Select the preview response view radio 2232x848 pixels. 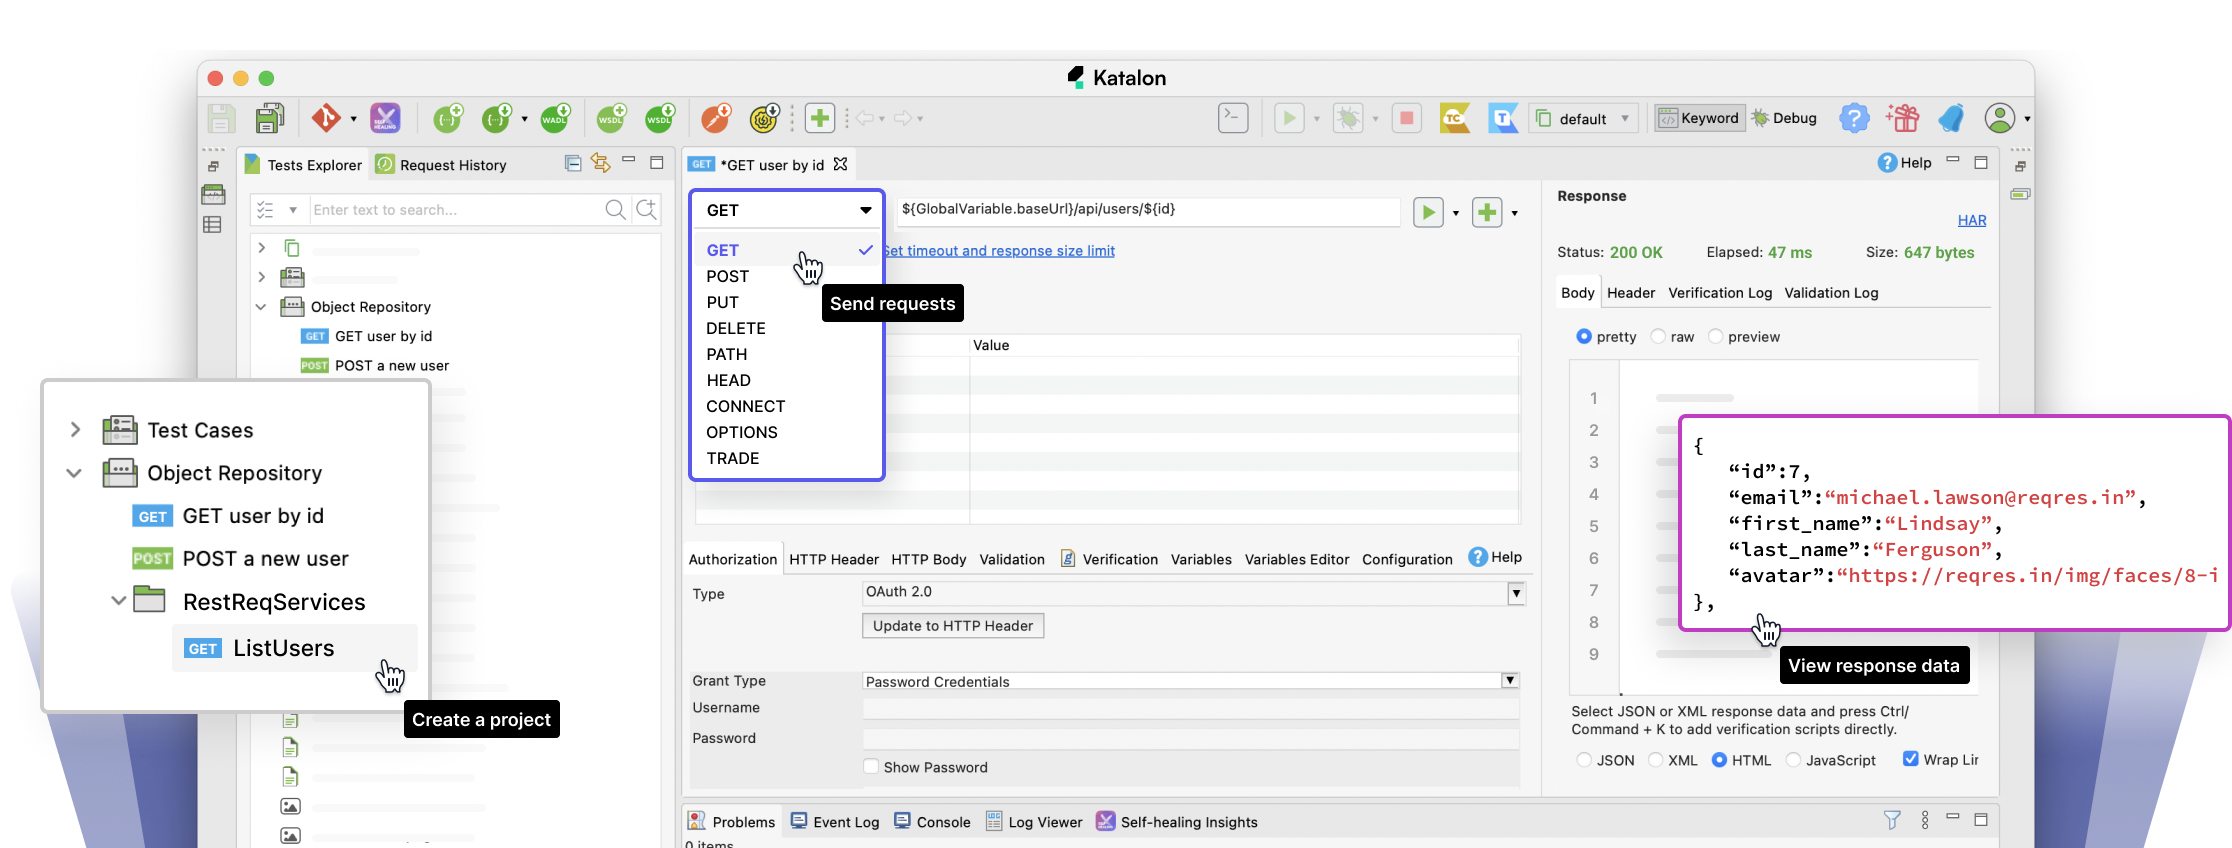point(1716,337)
